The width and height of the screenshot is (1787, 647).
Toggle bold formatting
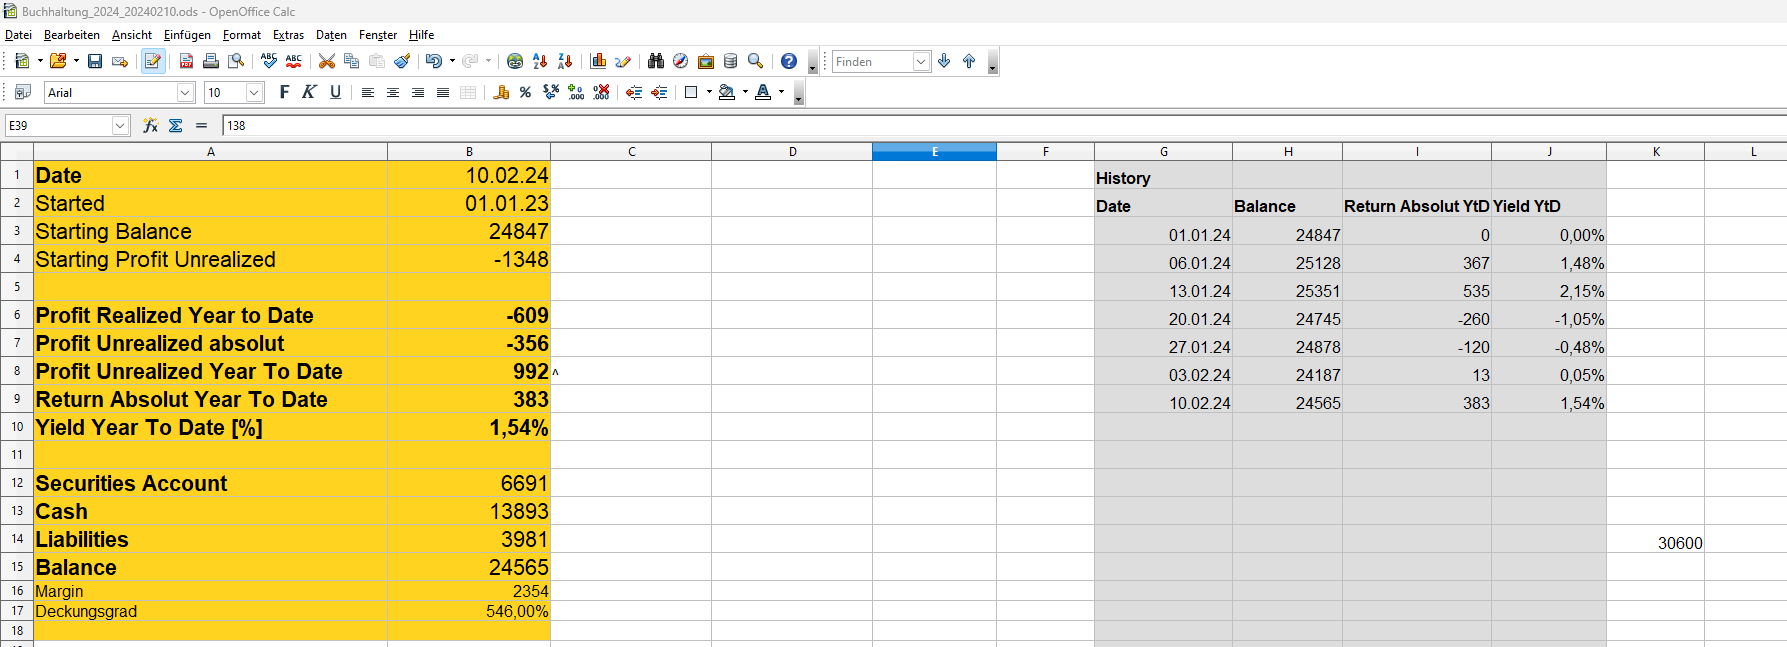pyautogui.click(x=284, y=92)
